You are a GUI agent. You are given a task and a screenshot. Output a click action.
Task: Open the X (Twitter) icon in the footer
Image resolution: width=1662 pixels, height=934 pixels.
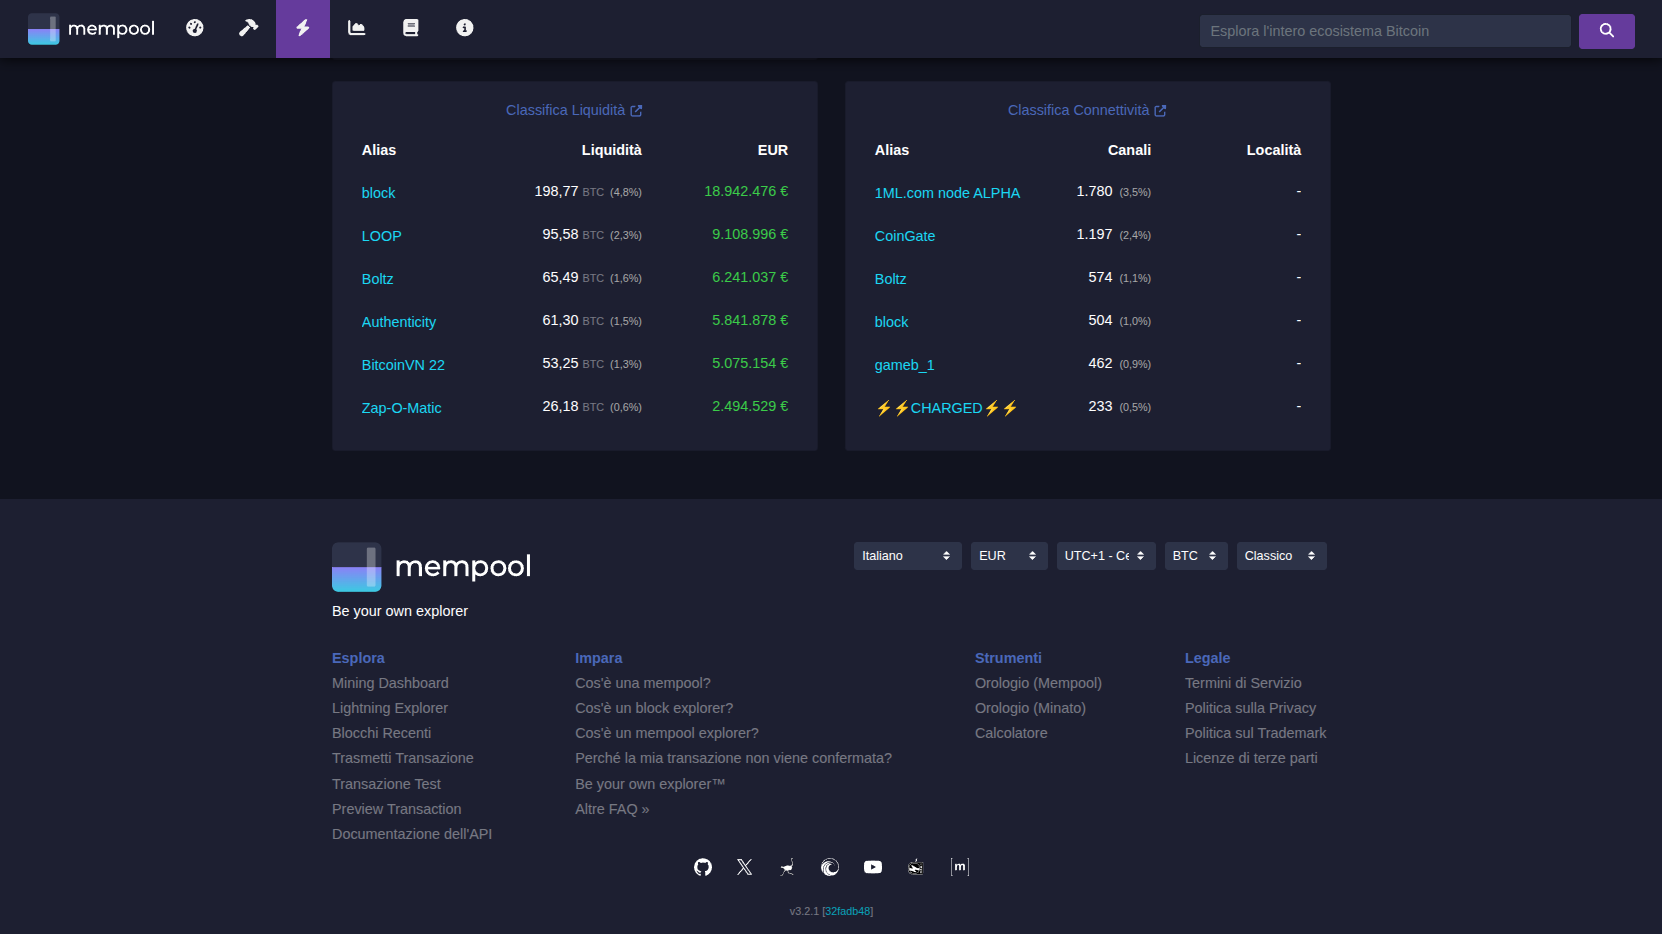point(745,867)
